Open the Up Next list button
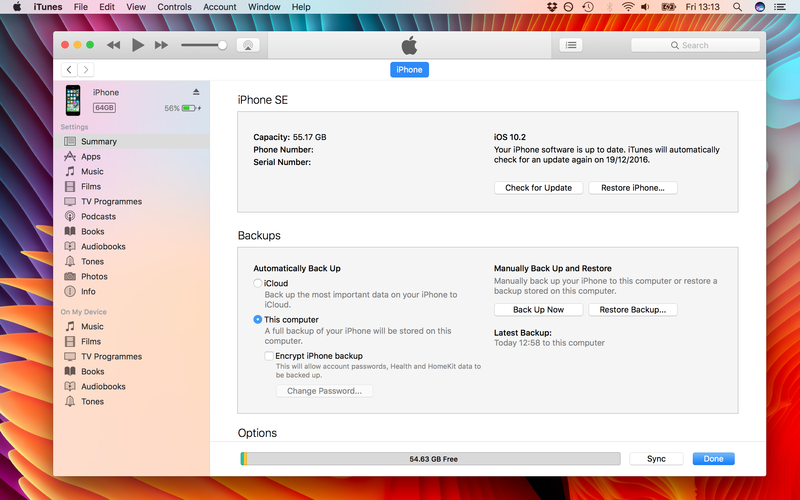Screen dimensions: 800x500 click(x=571, y=45)
